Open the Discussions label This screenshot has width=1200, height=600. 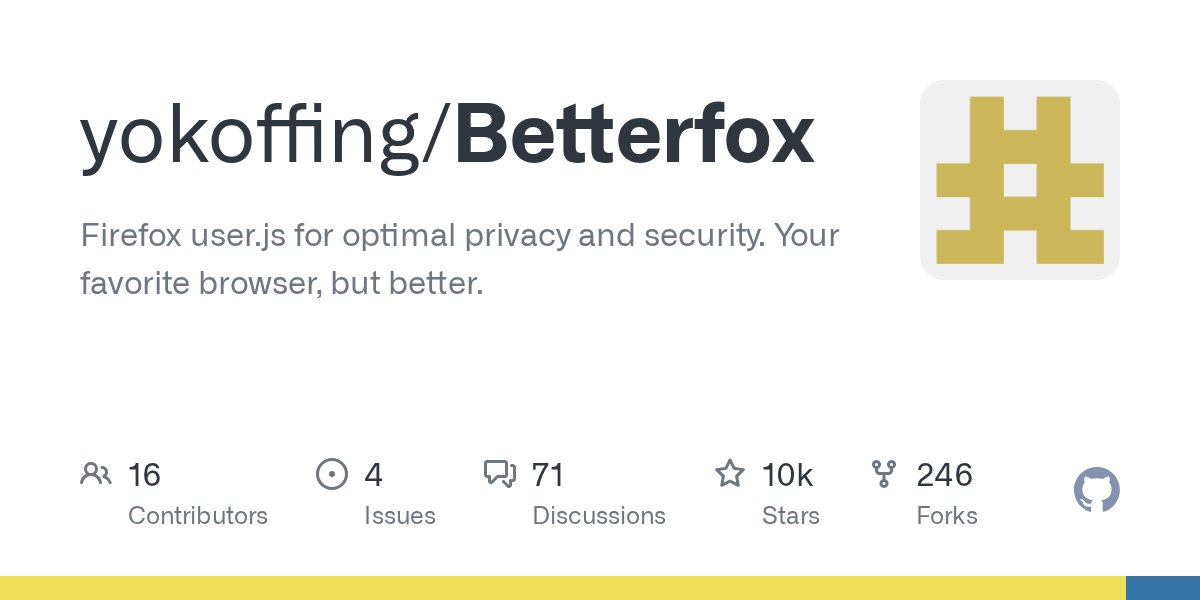599,516
